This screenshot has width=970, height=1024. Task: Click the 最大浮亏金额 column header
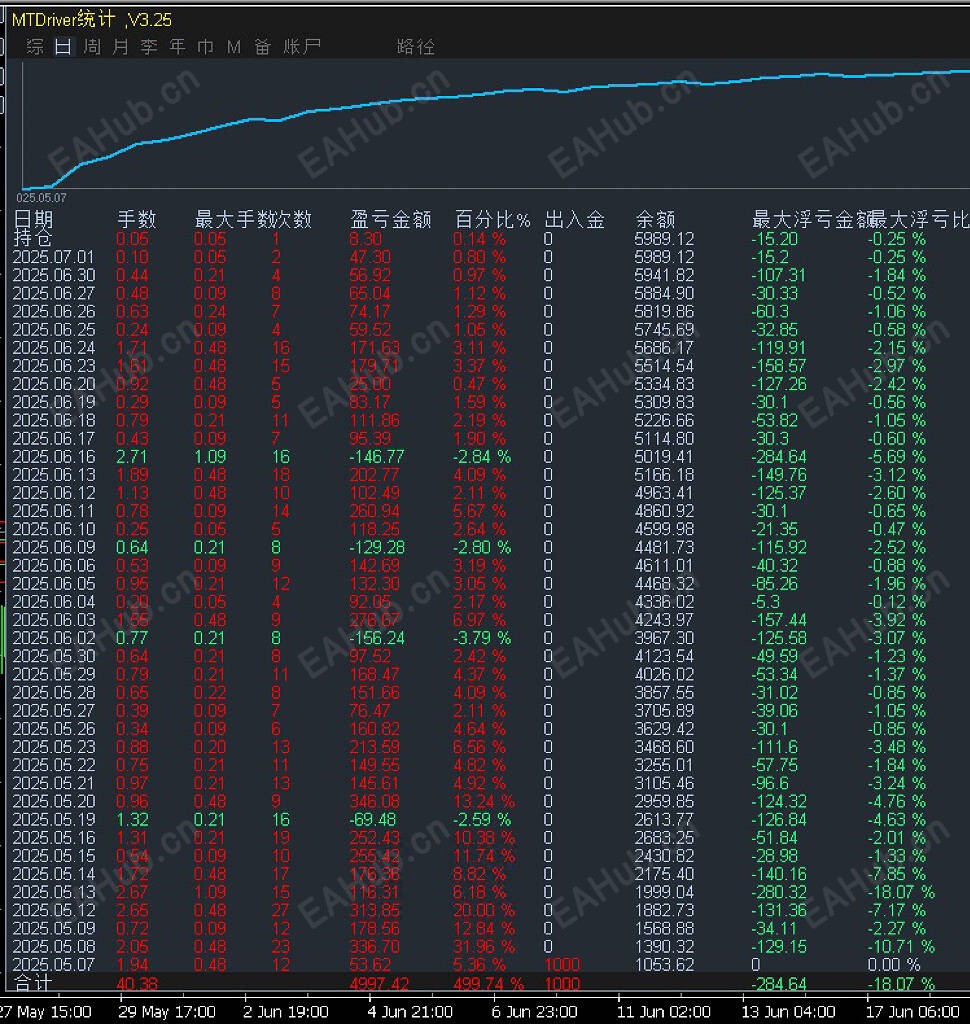point(810,219)
